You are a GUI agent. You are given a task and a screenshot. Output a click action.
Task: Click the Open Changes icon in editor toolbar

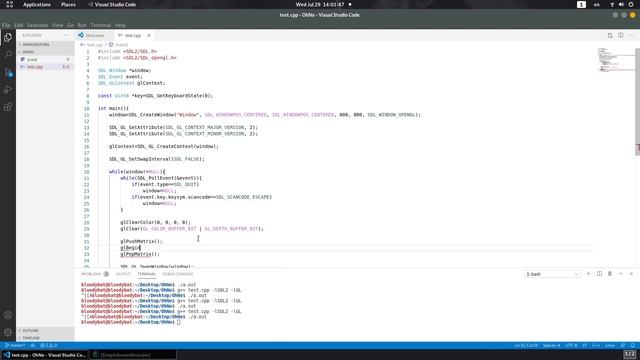[x=610, y=36]
